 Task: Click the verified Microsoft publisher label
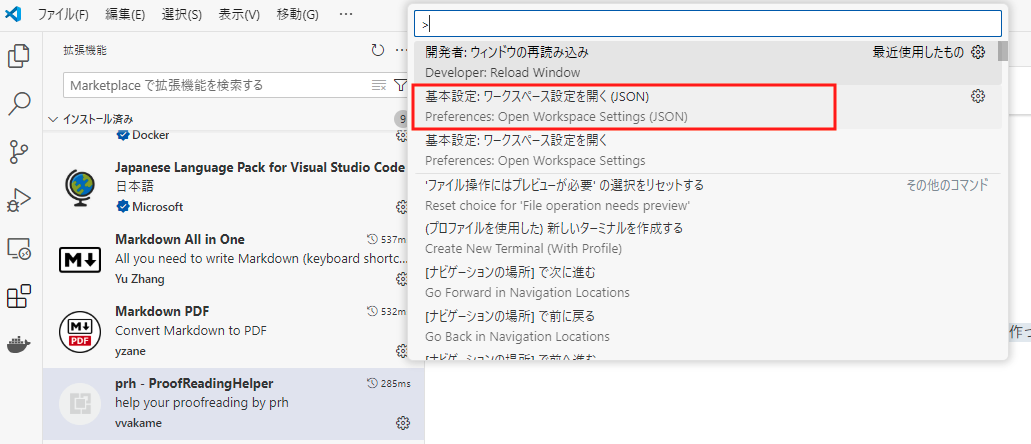[x=150, y=207]
